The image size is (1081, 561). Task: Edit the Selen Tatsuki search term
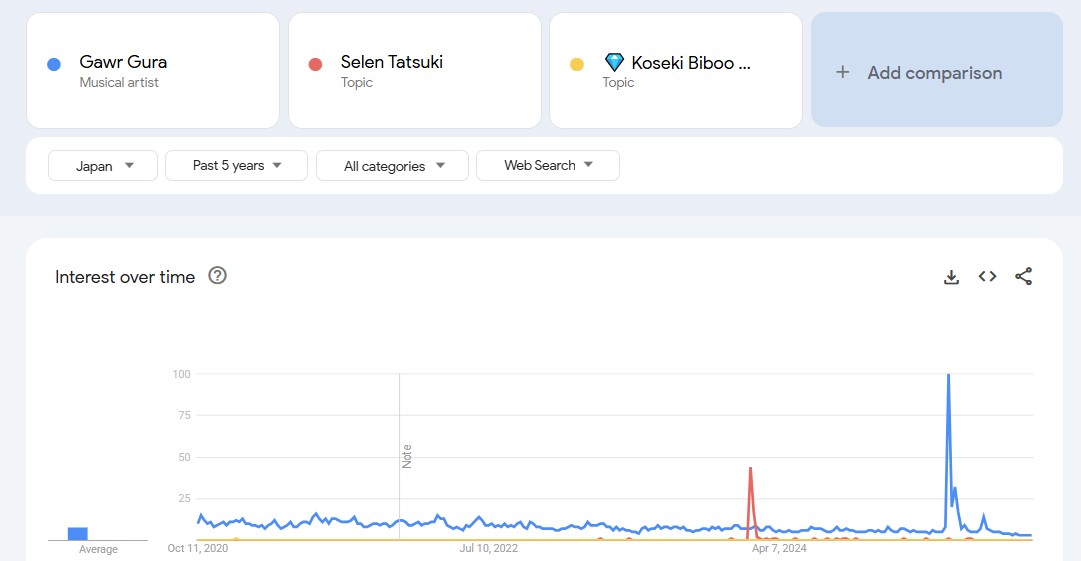click(391, 62)
